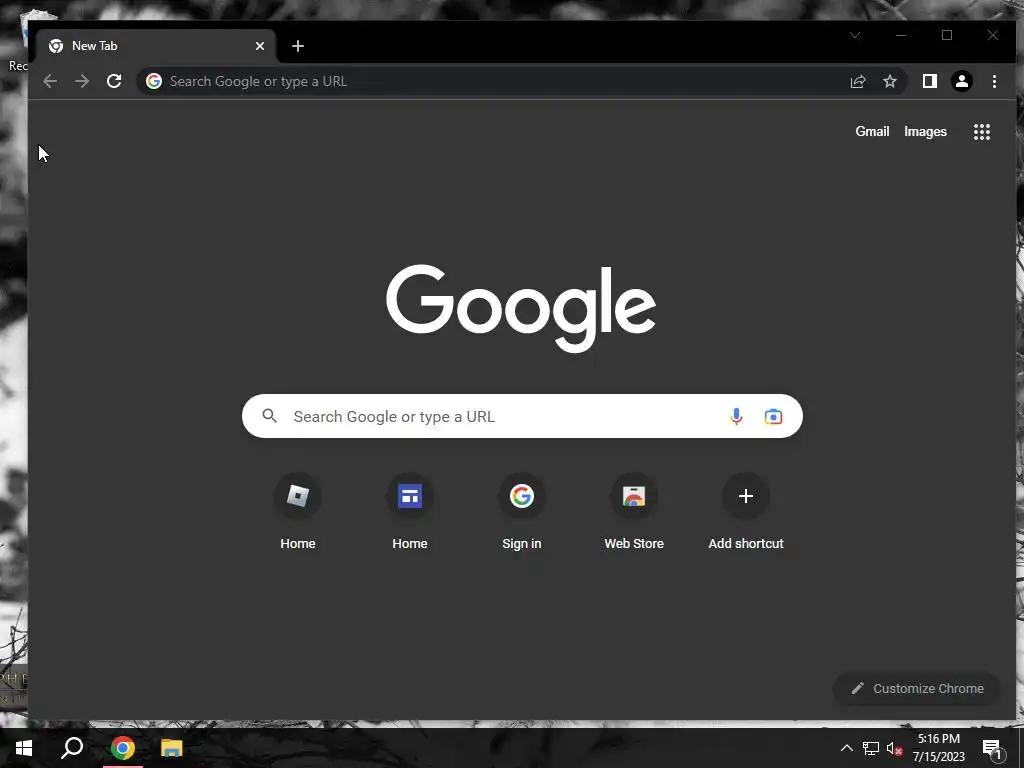Select the New Tab tab
The image size is (1024, 768).
[x=155, y=46]
